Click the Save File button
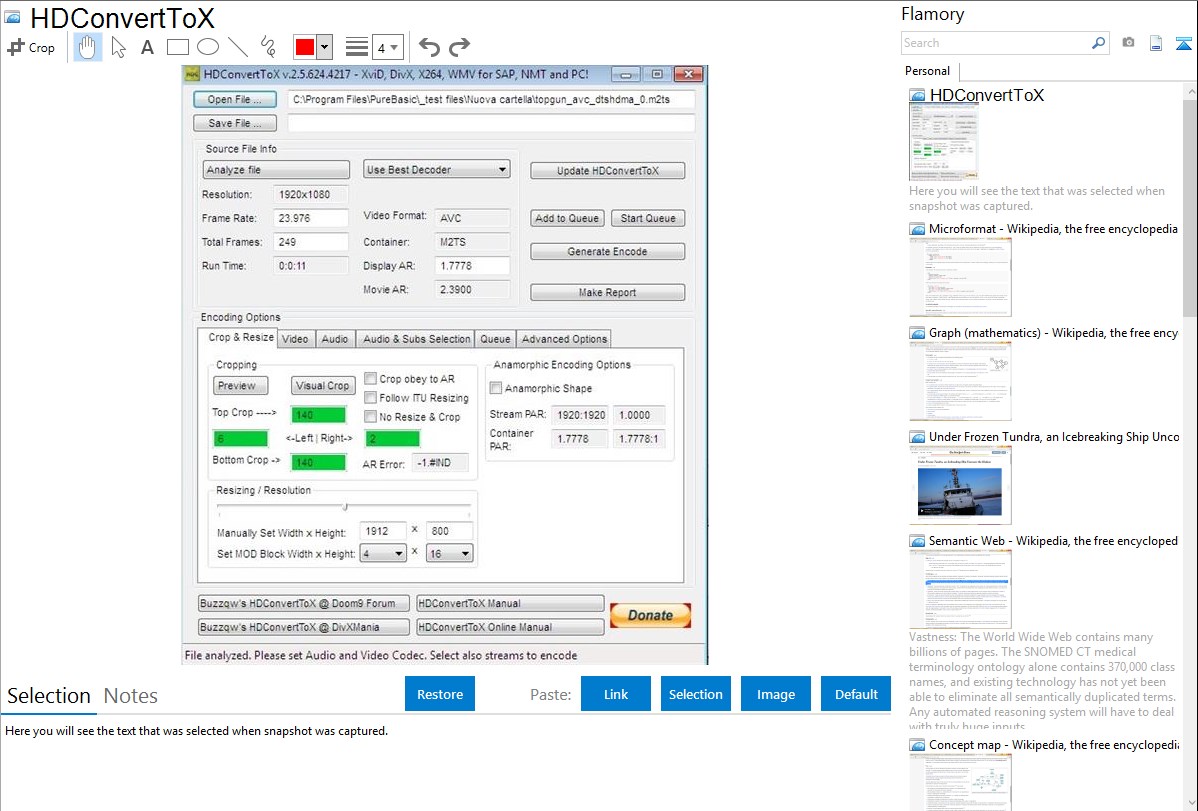1198x811 pixels. (235, 123)
